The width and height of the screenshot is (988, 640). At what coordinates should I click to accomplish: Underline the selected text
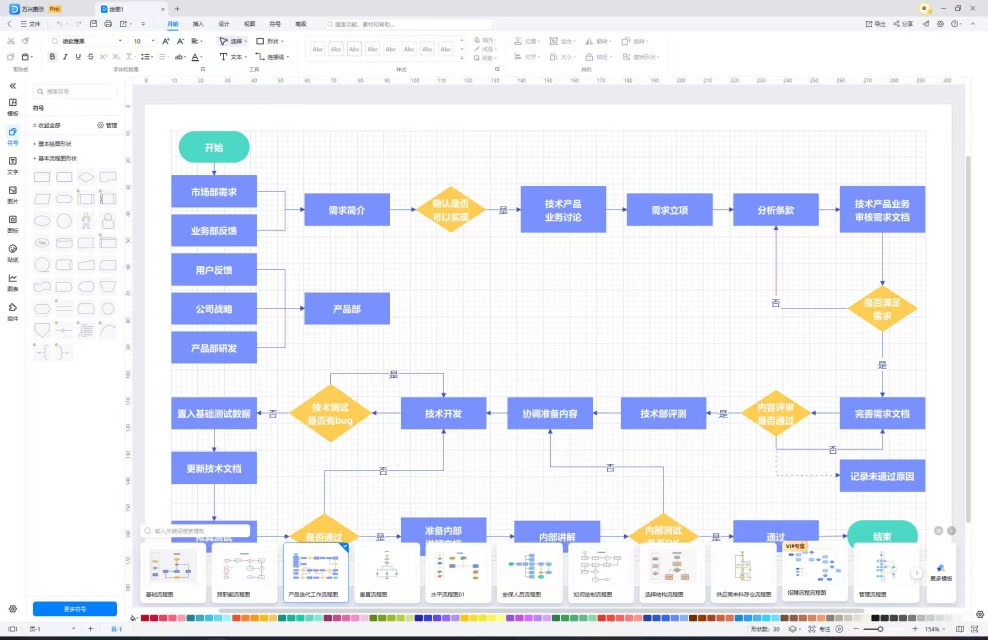point(78,57)
